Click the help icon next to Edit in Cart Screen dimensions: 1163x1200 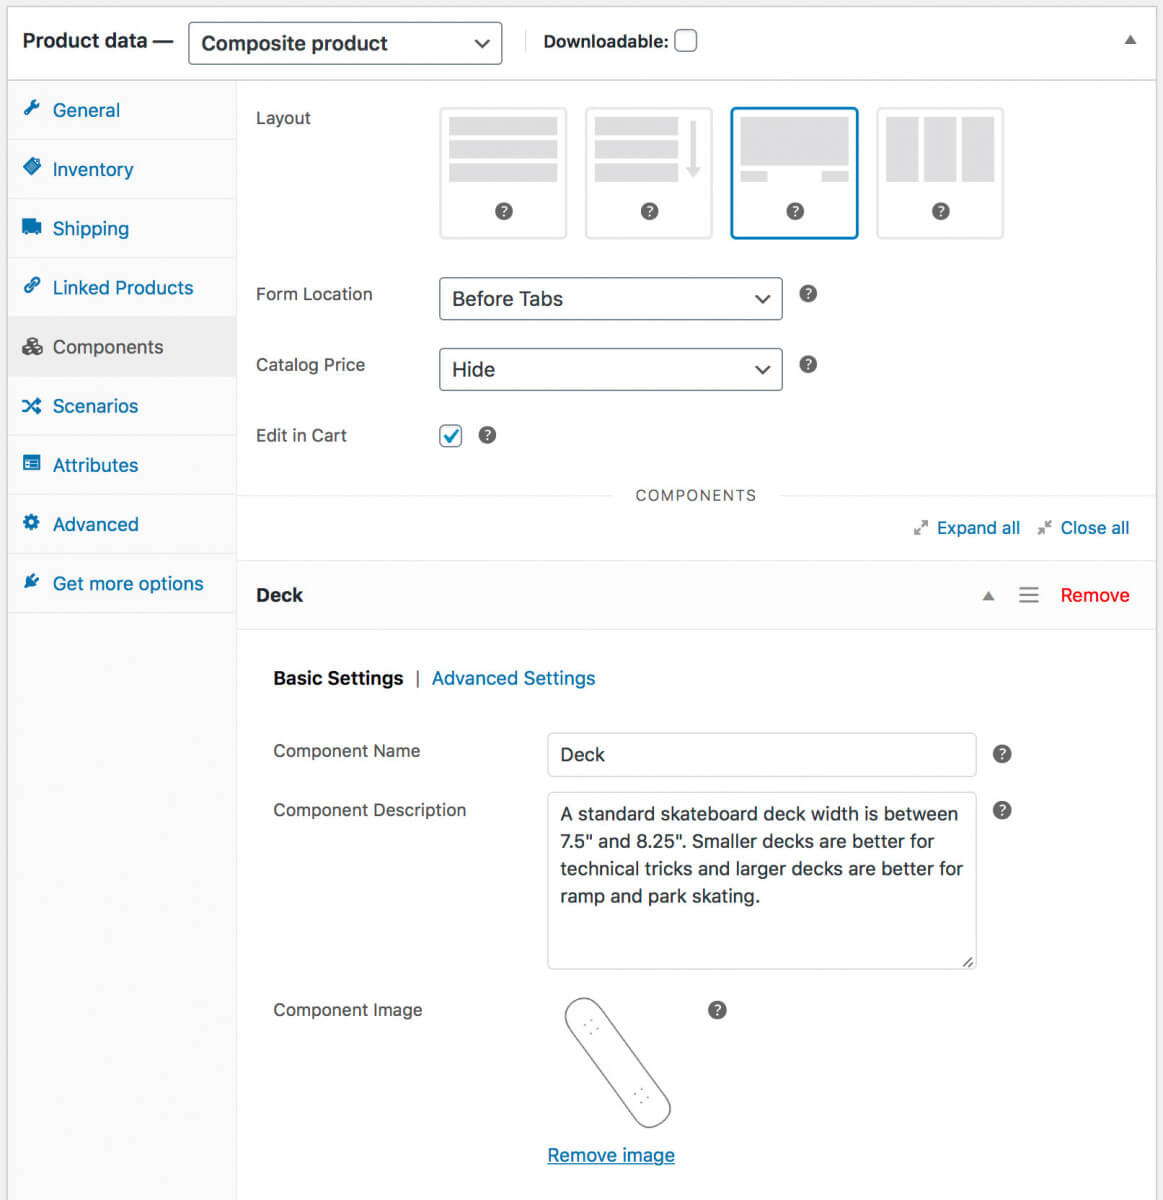point(487,435)
